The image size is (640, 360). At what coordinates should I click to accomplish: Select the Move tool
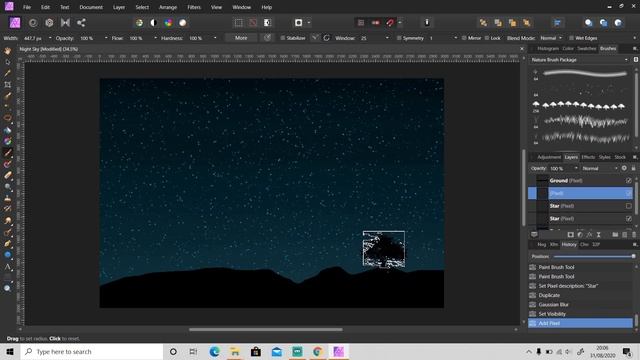[x=8, y=62]
